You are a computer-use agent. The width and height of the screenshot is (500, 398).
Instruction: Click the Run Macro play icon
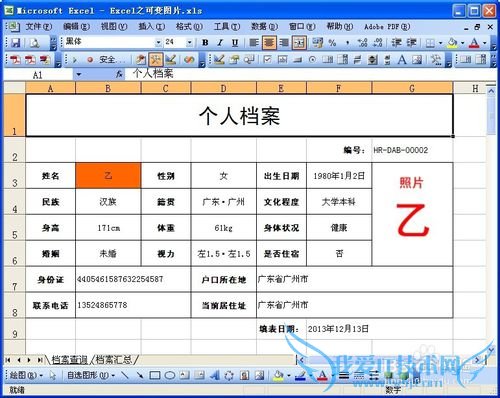click(x=75, y=60)
